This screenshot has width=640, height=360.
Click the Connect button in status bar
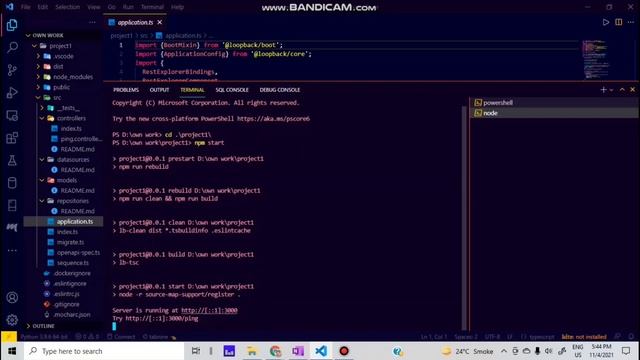(x=121, y=337)
